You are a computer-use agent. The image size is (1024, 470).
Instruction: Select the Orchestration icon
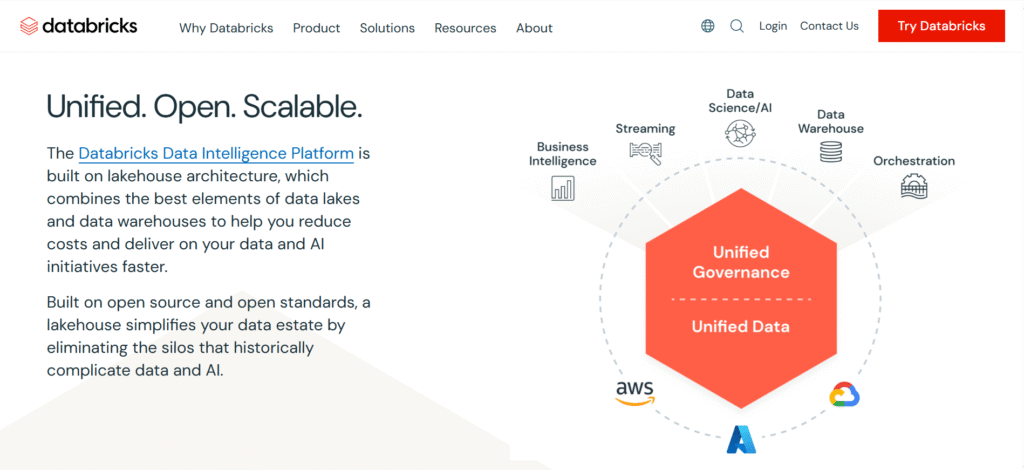point(913,185)
